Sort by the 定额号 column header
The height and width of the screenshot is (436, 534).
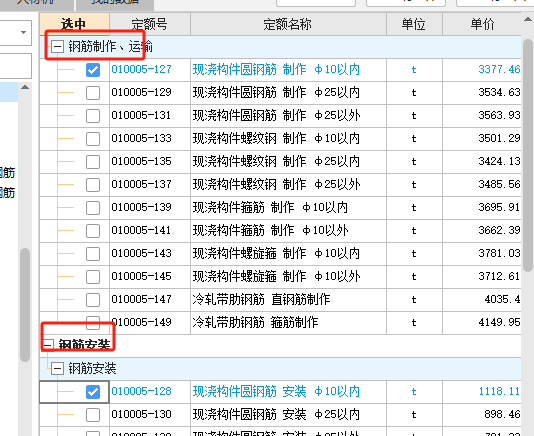click(150, 24)
